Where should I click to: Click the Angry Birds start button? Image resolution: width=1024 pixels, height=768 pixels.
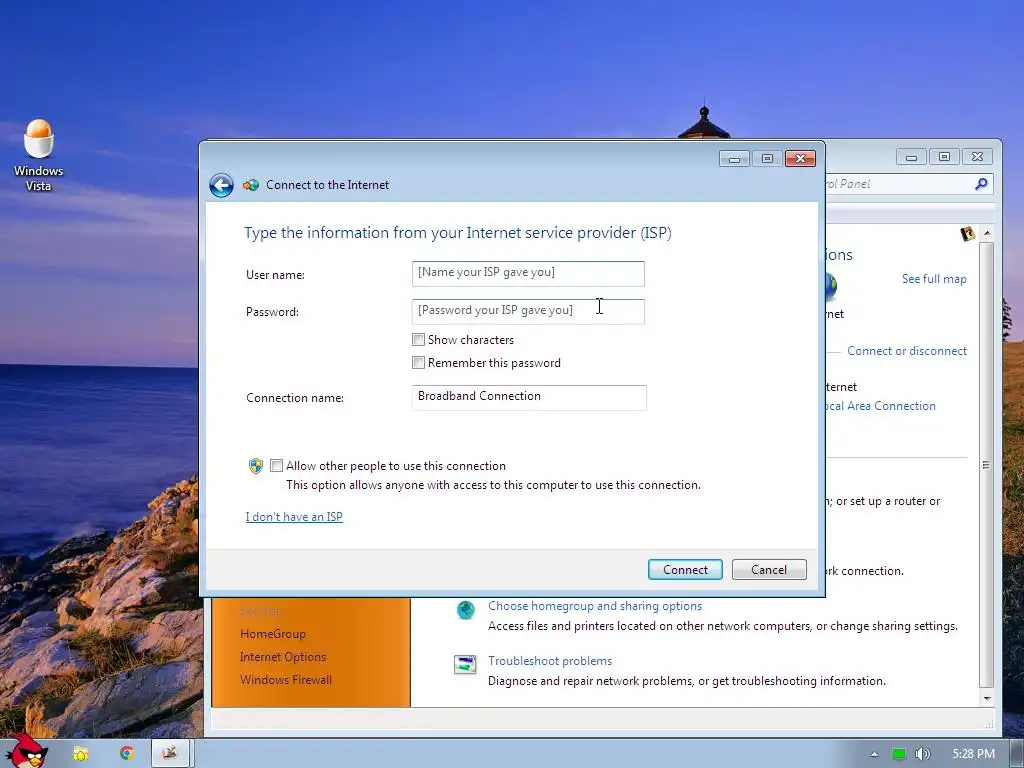pyautogui.click(x=26, y=752)
